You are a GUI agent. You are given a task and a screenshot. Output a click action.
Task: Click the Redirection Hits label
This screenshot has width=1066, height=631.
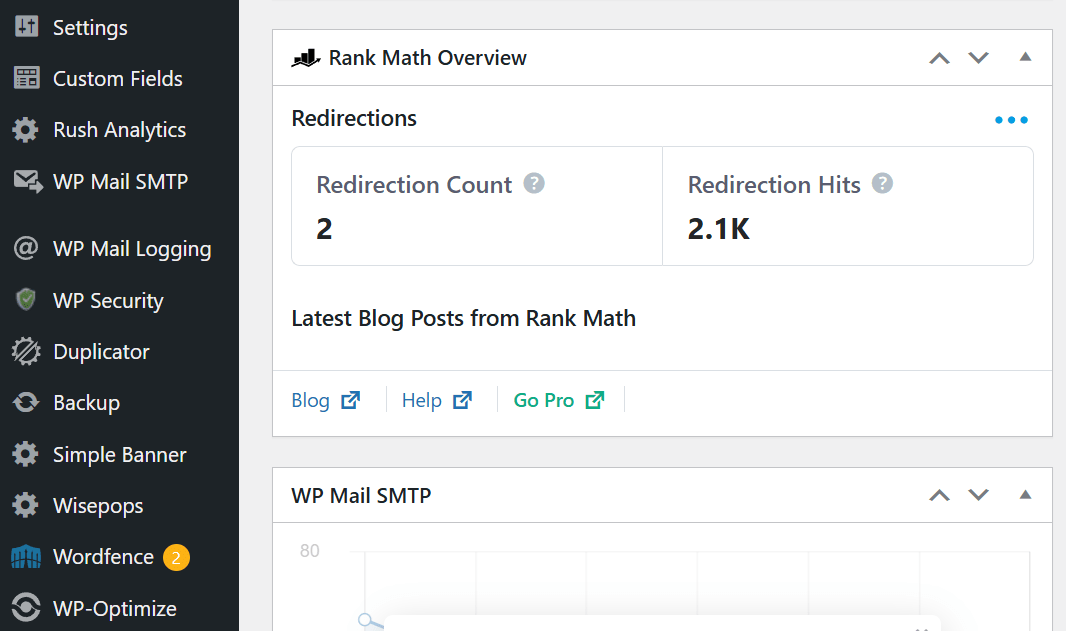tap(774, 184)
